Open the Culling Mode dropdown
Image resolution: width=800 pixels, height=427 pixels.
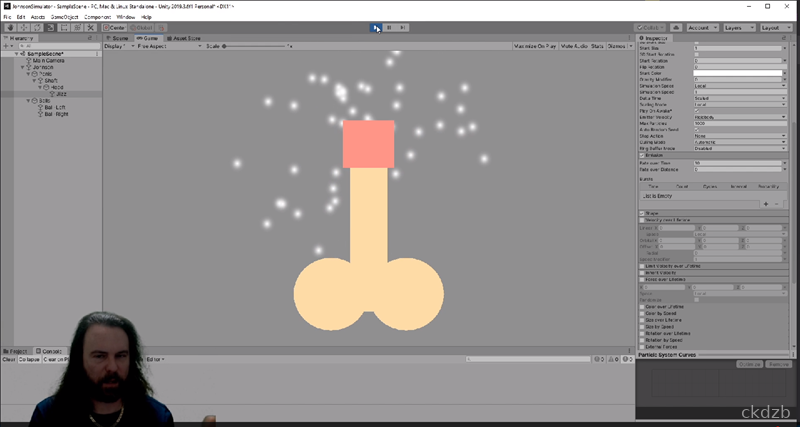740,142
